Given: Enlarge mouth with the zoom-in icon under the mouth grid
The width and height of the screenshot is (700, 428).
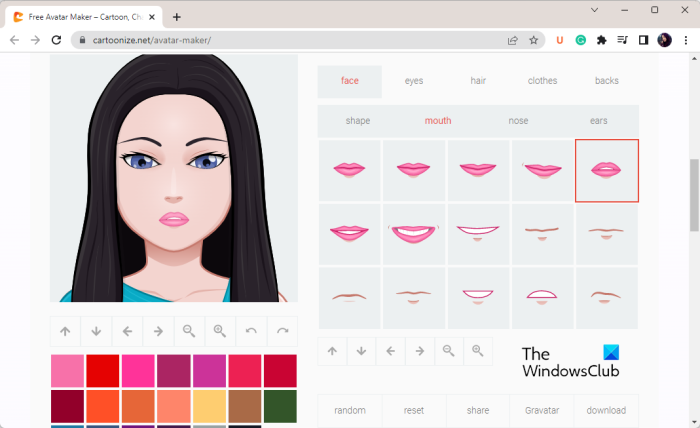Looking at the screenshot, I should (x=478, y=351).
